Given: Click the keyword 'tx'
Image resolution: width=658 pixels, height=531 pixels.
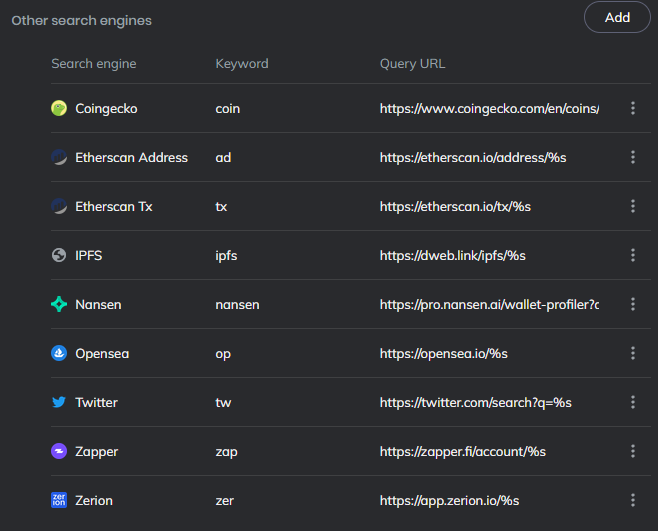Looking at the screenshot, I should click(x=221, y=207).
